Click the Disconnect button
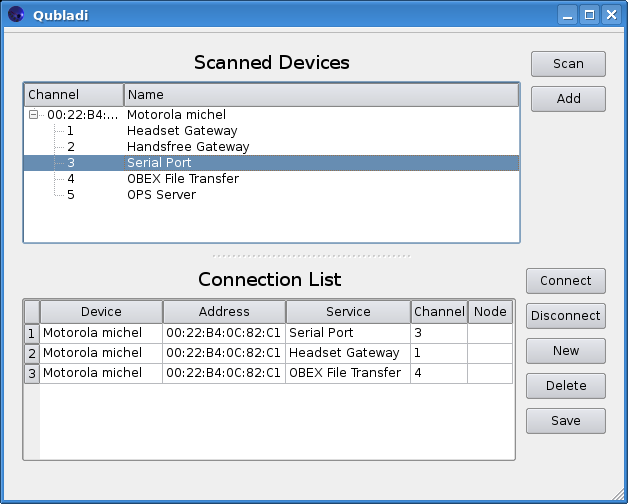 tap(566, 316)
